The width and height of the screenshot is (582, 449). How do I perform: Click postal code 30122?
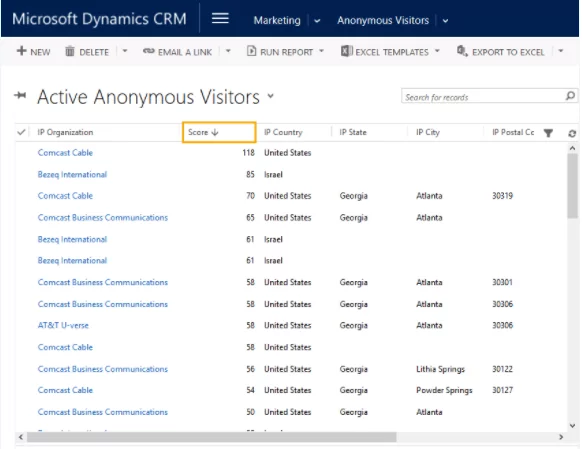tap(502, 369)
